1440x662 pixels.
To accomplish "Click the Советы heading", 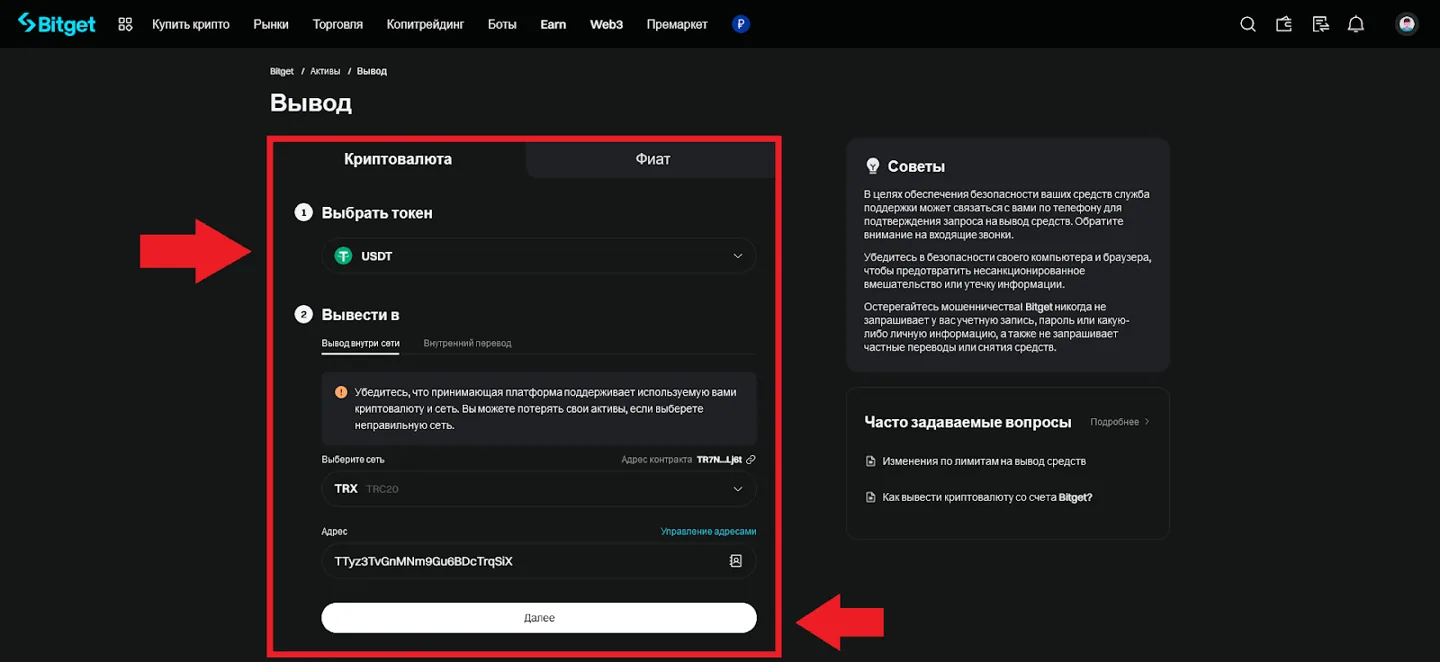I will click(916, 166).
